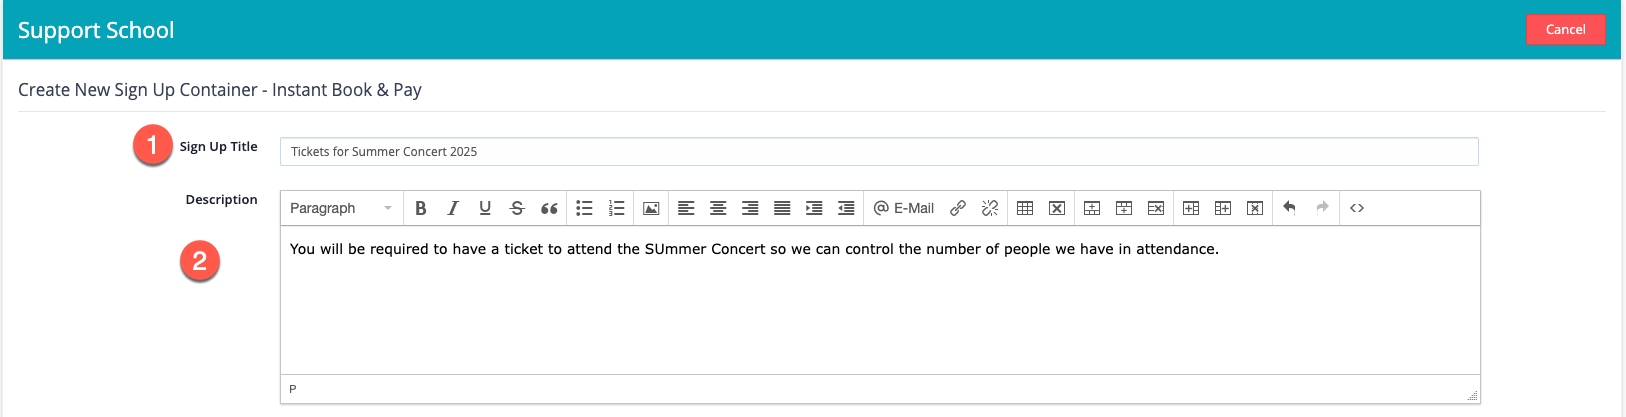Create a bulleted list
Viewport: 1626px width, 417px height.
tap(585, 208)
